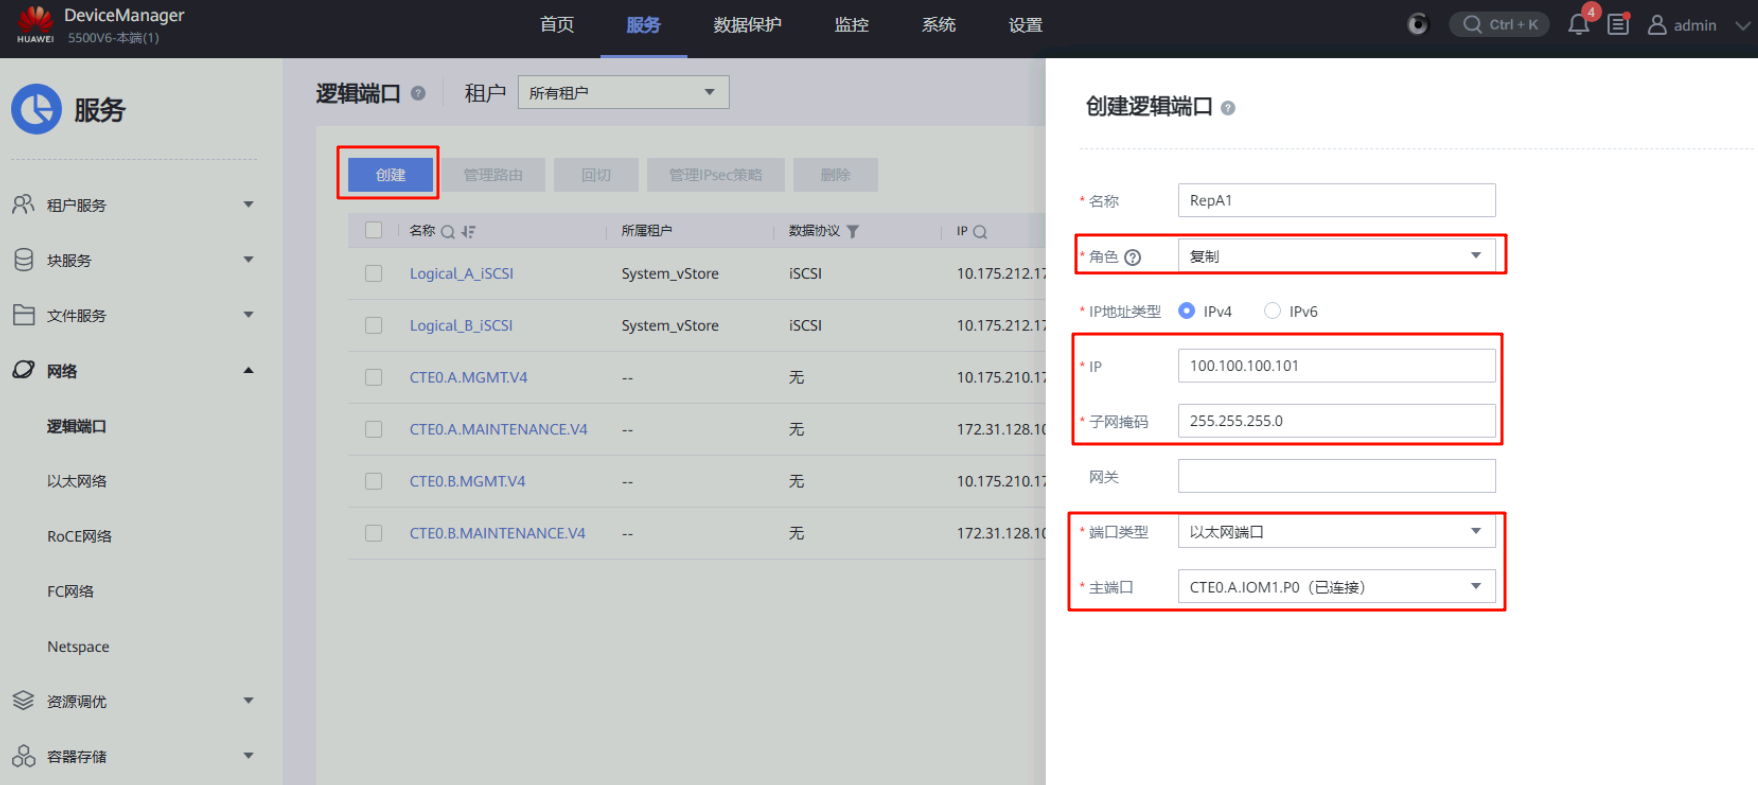The width and height of the screenshot is (1758, 785).
Task: Click the help icon next to 角色
Action: pos(1133,257)
